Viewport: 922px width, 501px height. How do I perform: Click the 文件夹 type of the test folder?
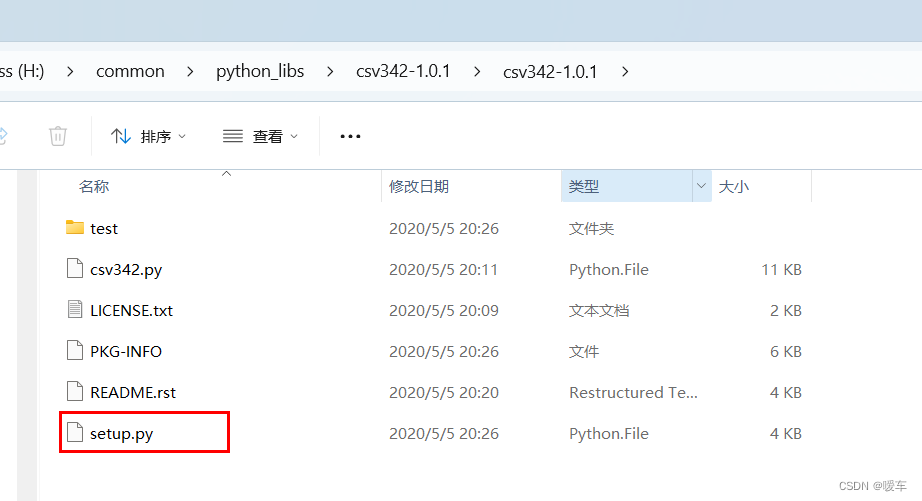pyautogui.click(x=592, y=229)
